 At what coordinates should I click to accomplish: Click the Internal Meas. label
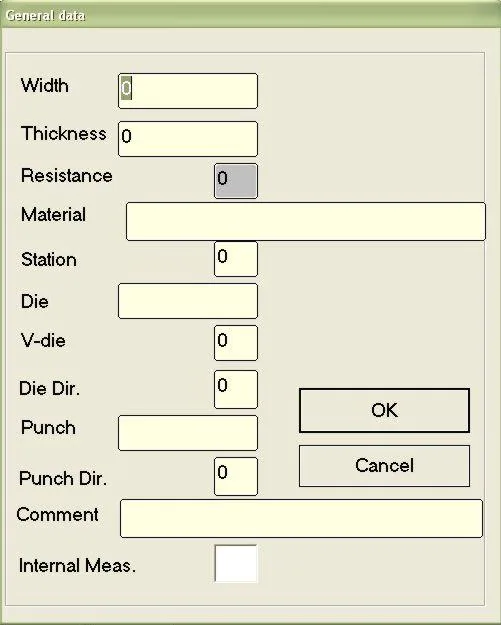[77, 565]
